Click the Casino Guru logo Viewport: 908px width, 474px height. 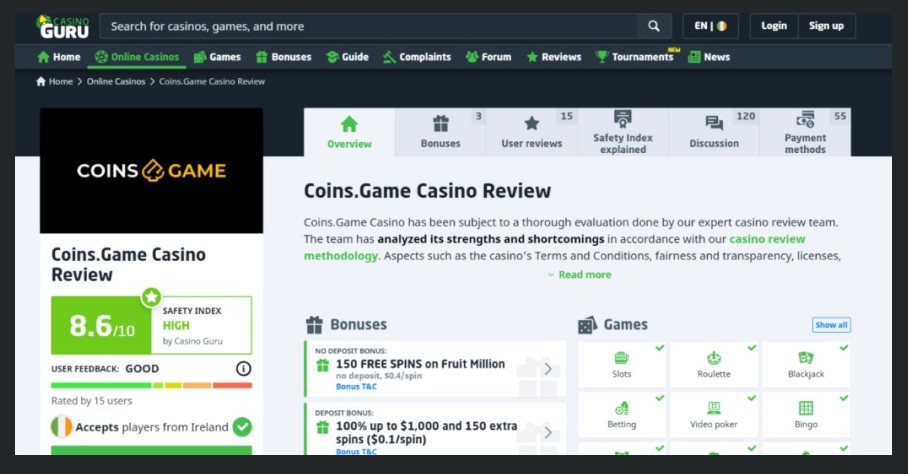pyautogui.click(x=63, y=27)
